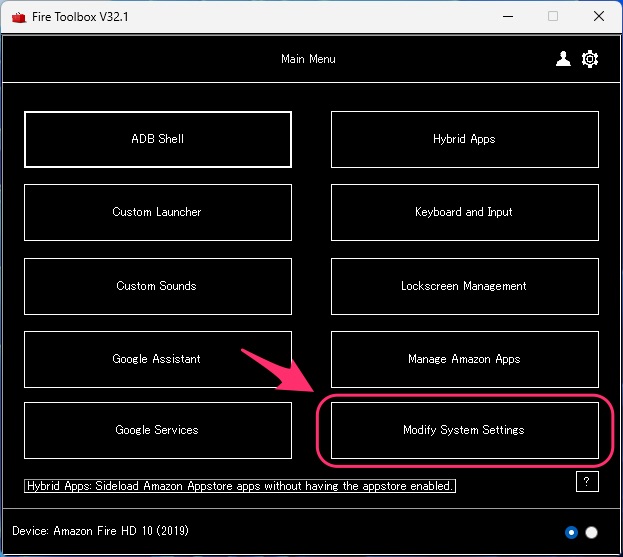Click the question mark help button

click(587, 482)
